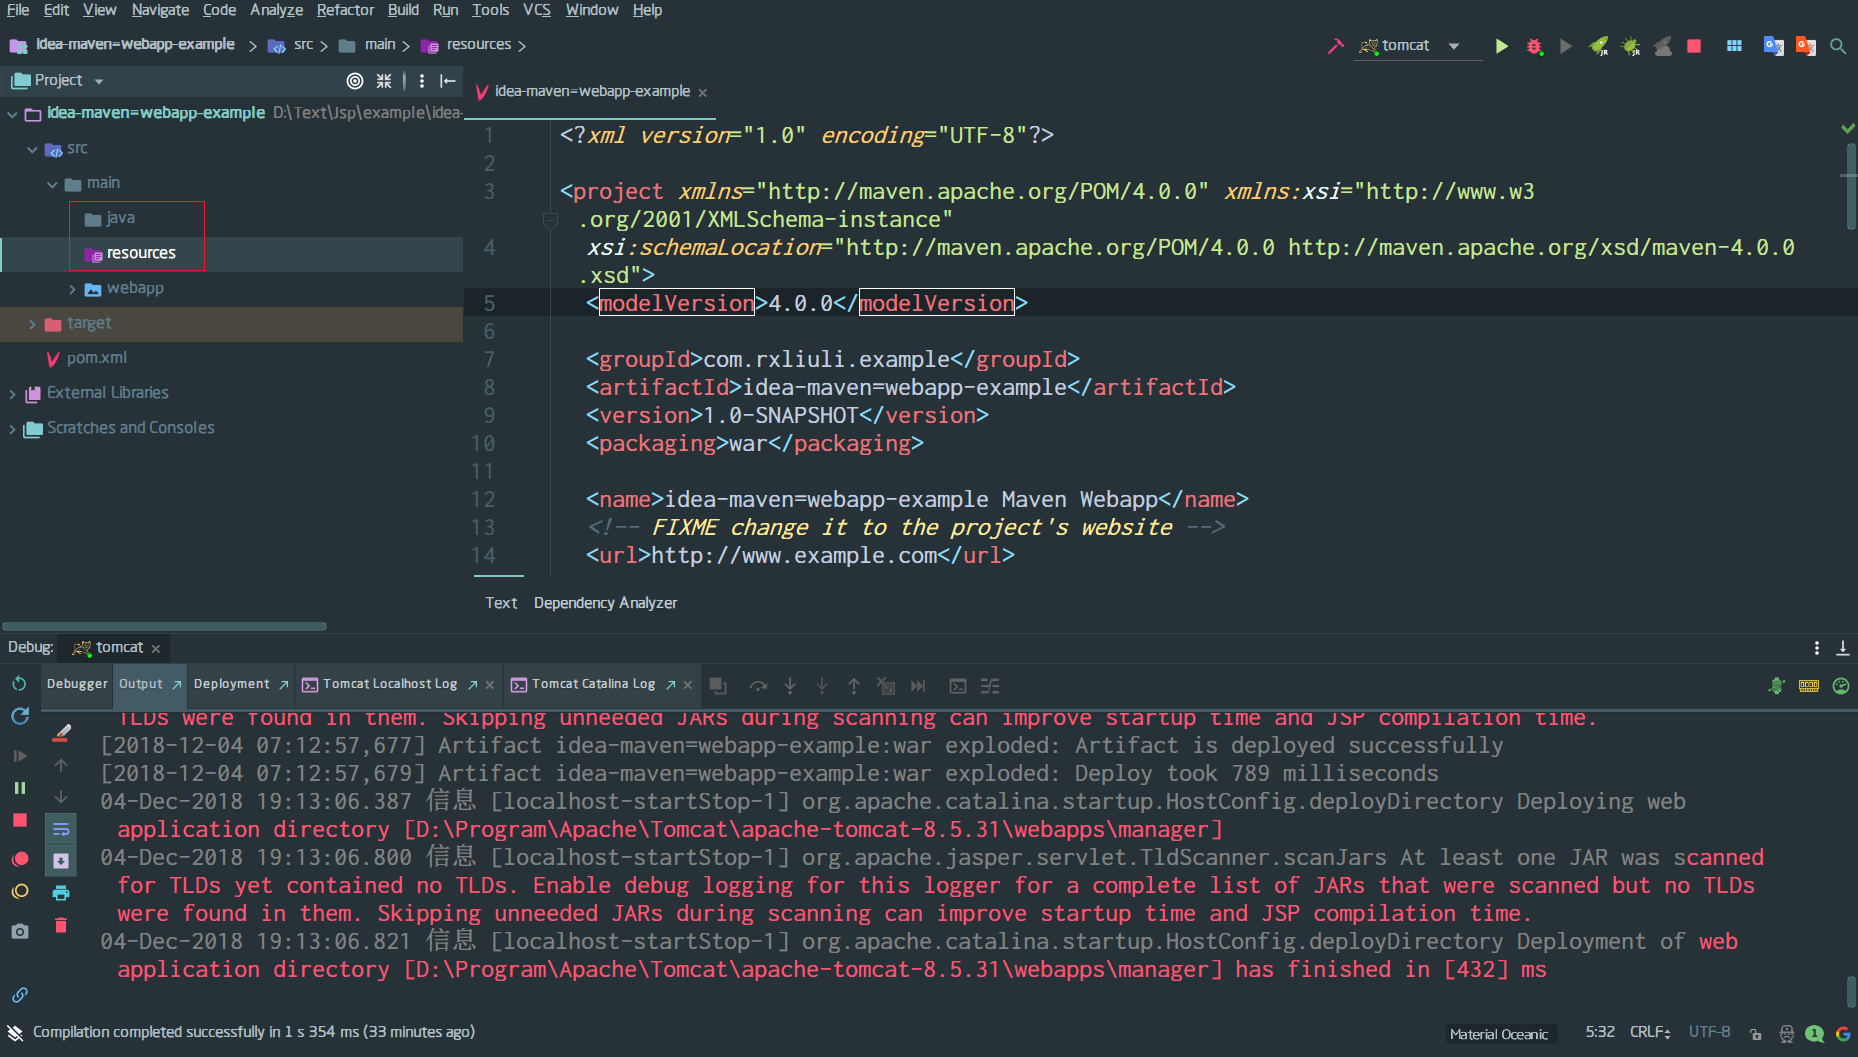This screenshot has height=1057, width=1858.
Task: Stop tomcat from Debug side toolbar
Action: 19,820
